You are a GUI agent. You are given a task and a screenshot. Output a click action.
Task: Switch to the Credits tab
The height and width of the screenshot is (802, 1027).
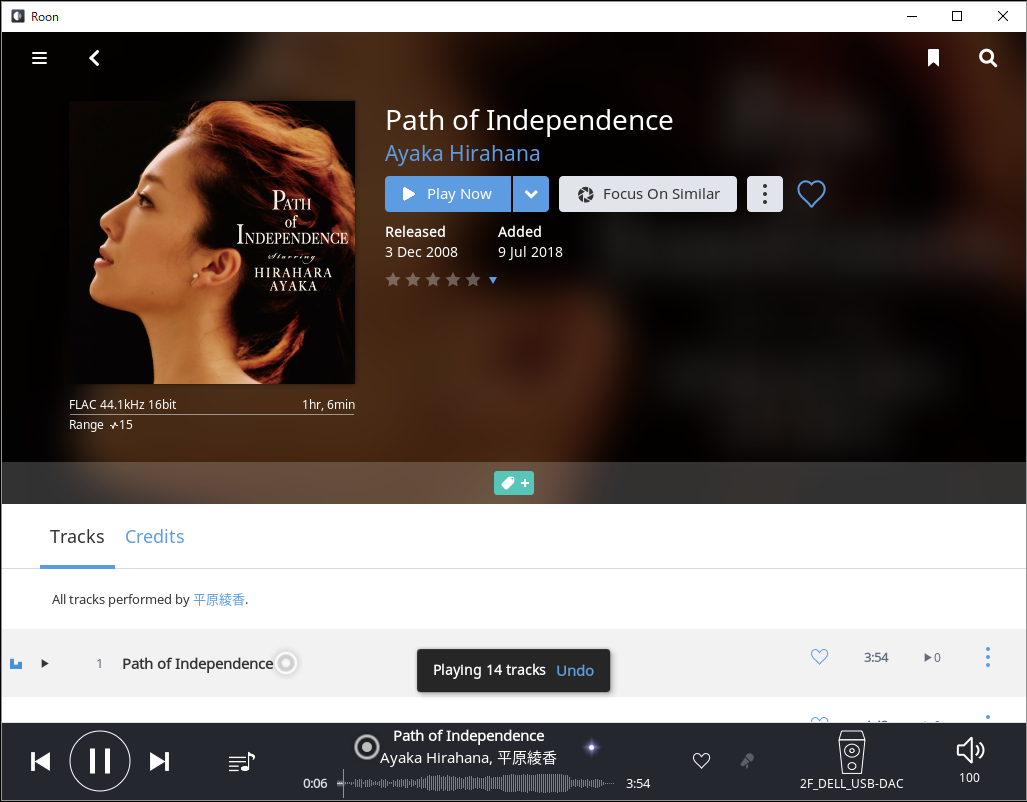[x=155, y=537]
